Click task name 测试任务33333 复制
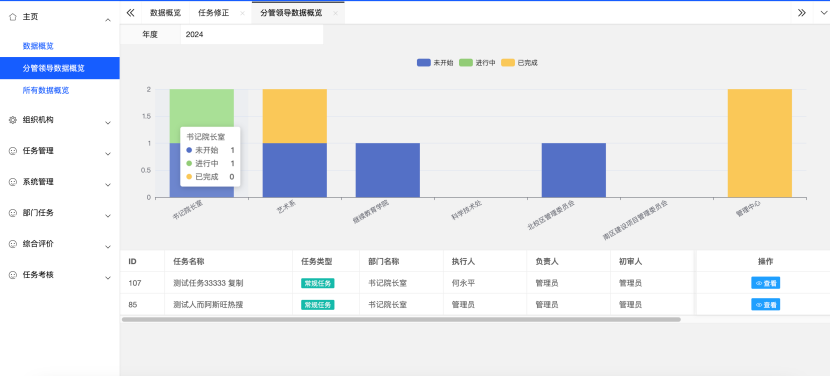Viewport: 830px width, 376px height. (208, 283)
